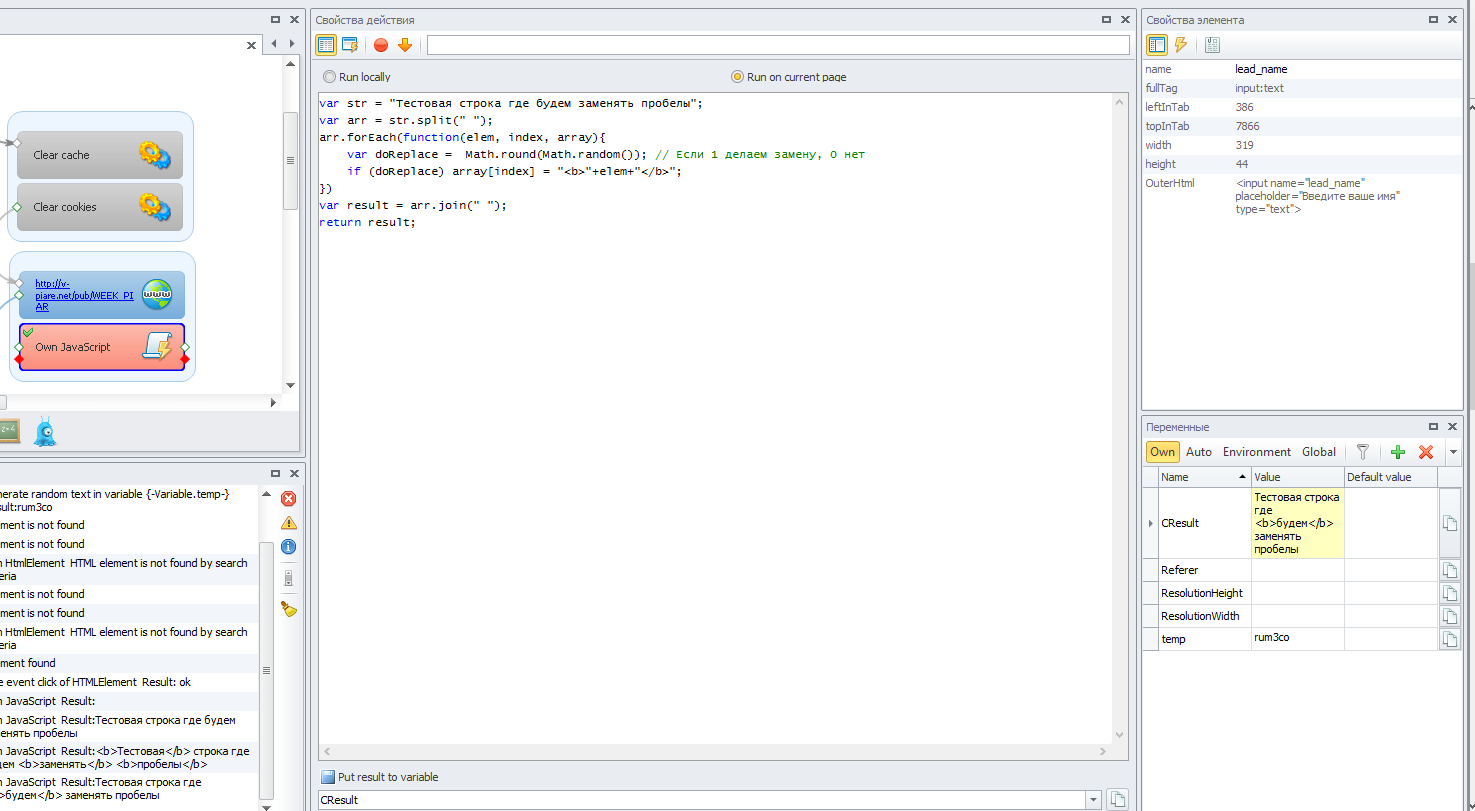1475x811 pixels.
Task: Copy the Referer variable value icon
Action: pos(1450,570)
